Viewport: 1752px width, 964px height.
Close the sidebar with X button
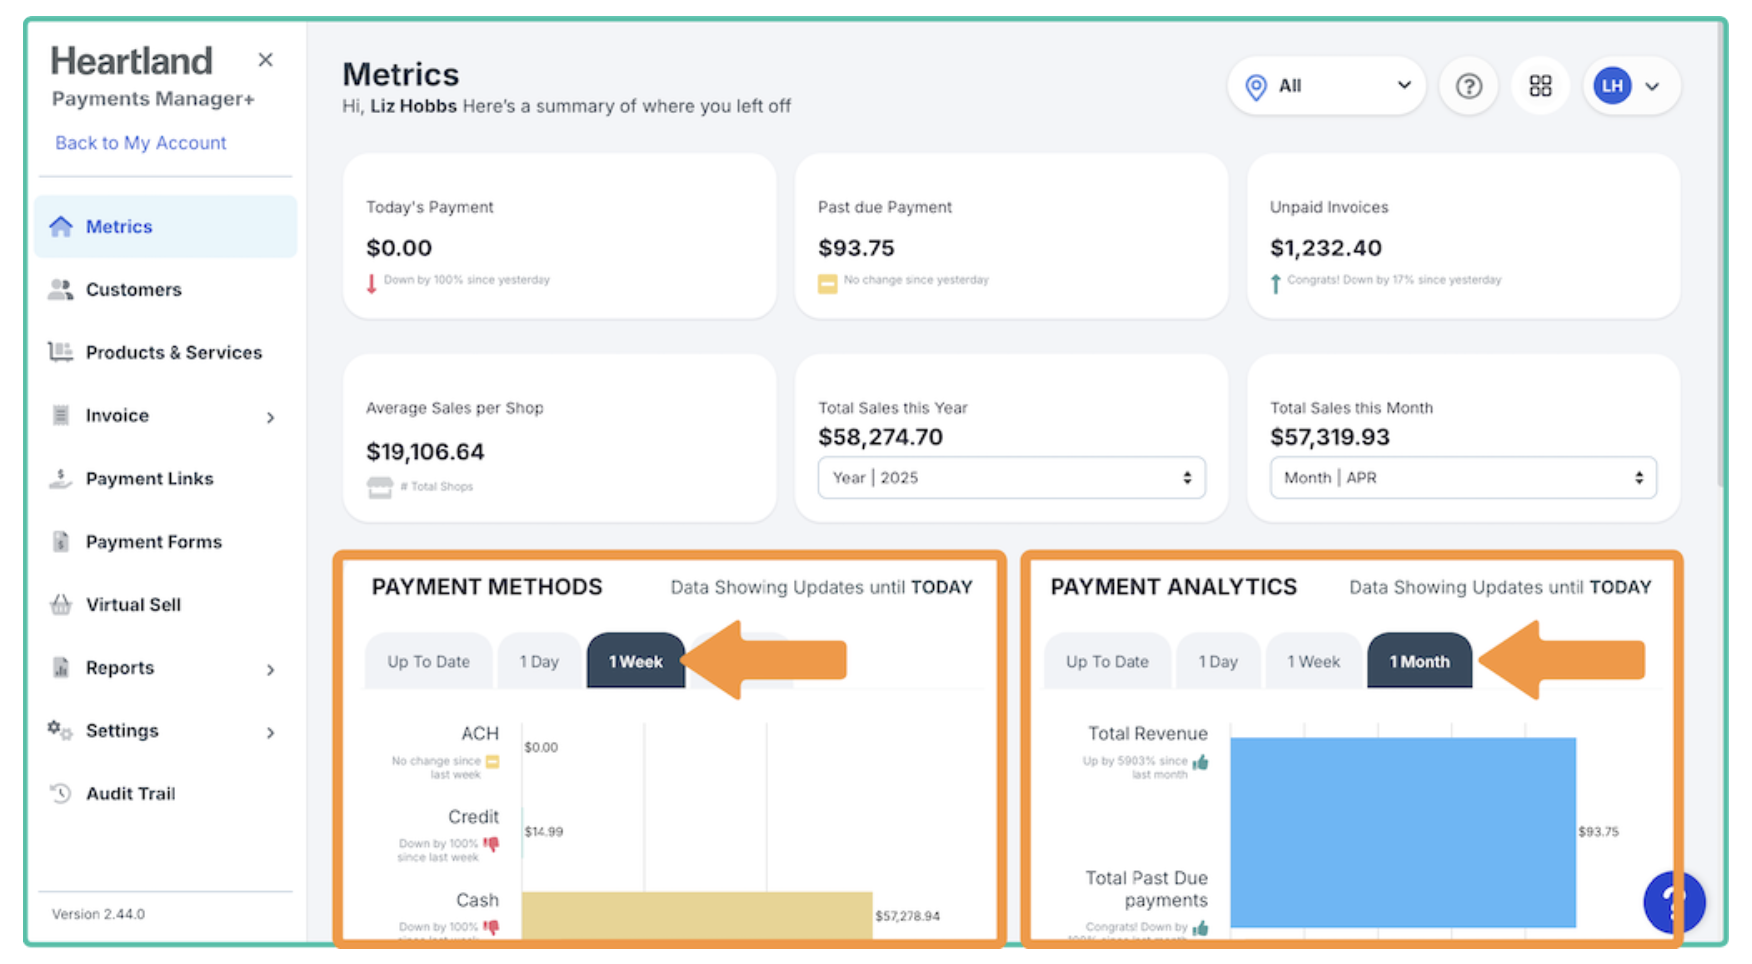click(265, 60)
